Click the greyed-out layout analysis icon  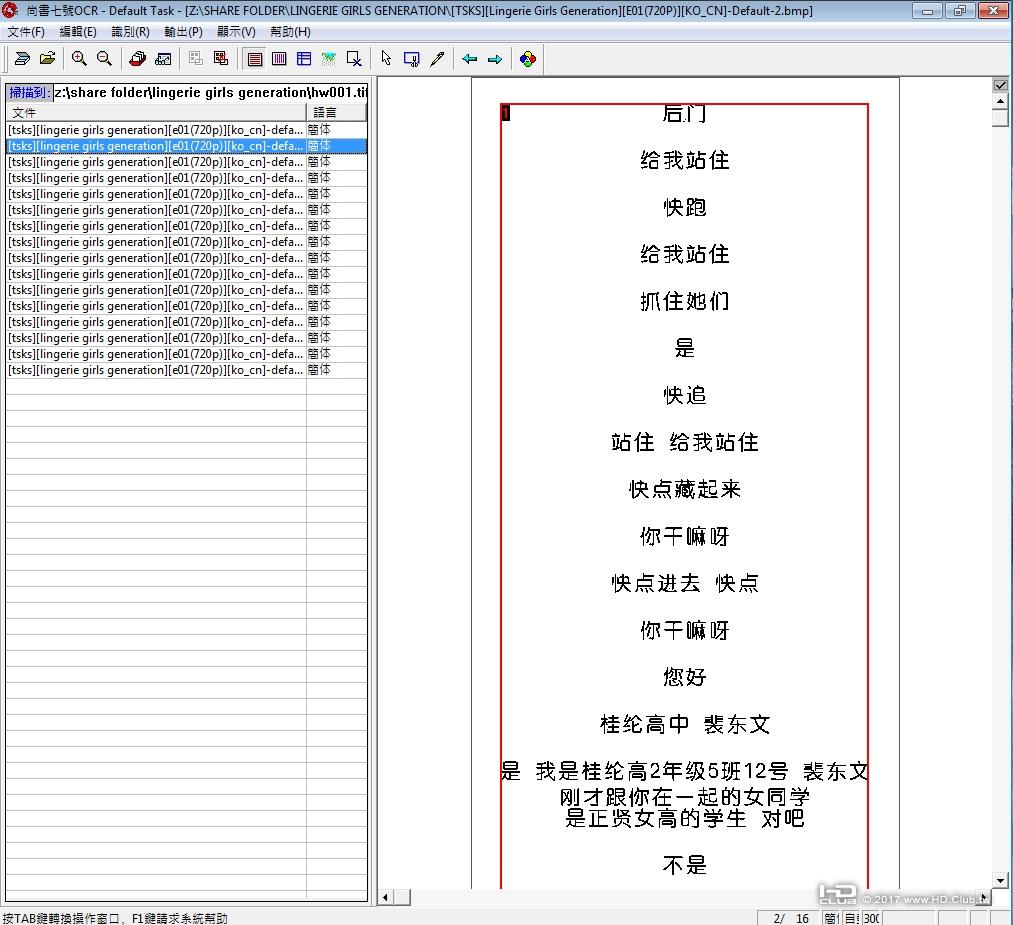coord(195,59)
